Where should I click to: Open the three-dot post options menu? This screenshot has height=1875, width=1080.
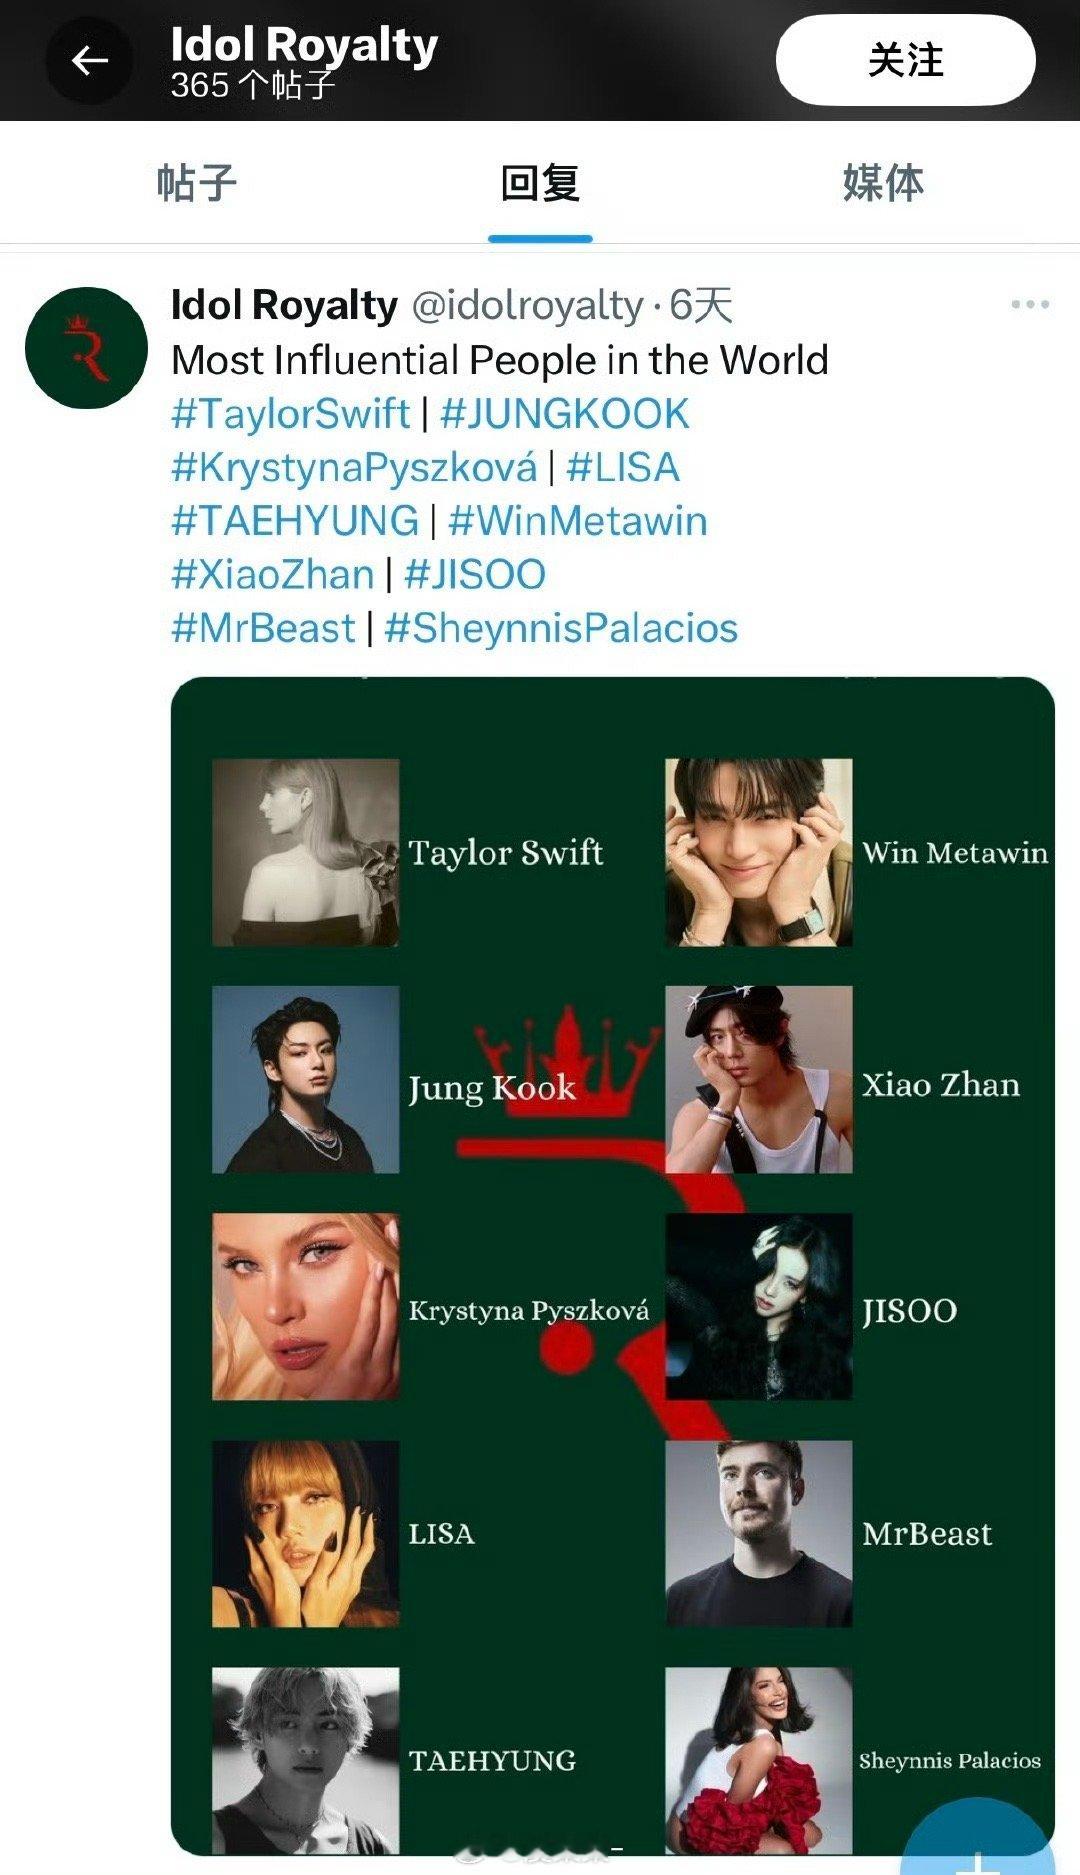pyautogui.click(x=1029, y=304)
